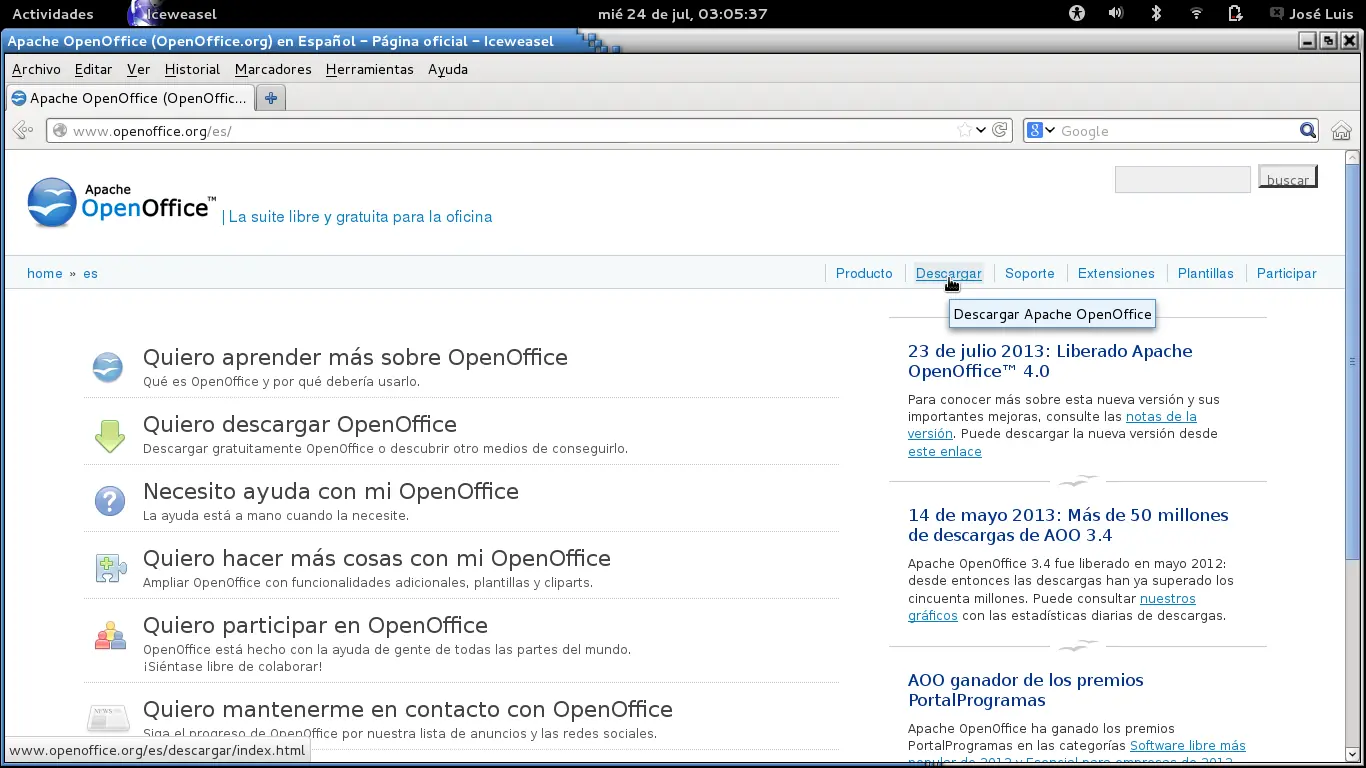Click the Apache OpenOffice logo
This screenshot has height=768, width=1366.
(121, 203)
